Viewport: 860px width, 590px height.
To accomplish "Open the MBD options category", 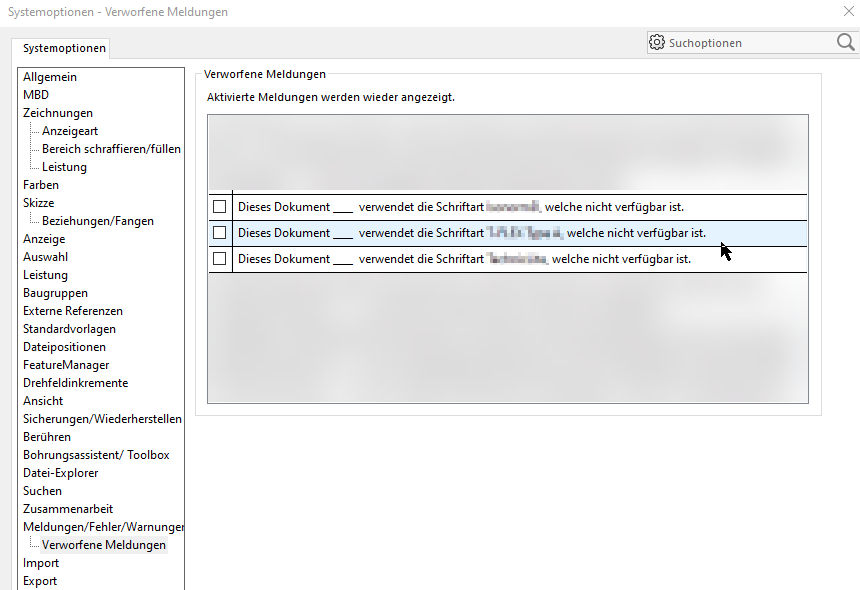I will point(36,95).
